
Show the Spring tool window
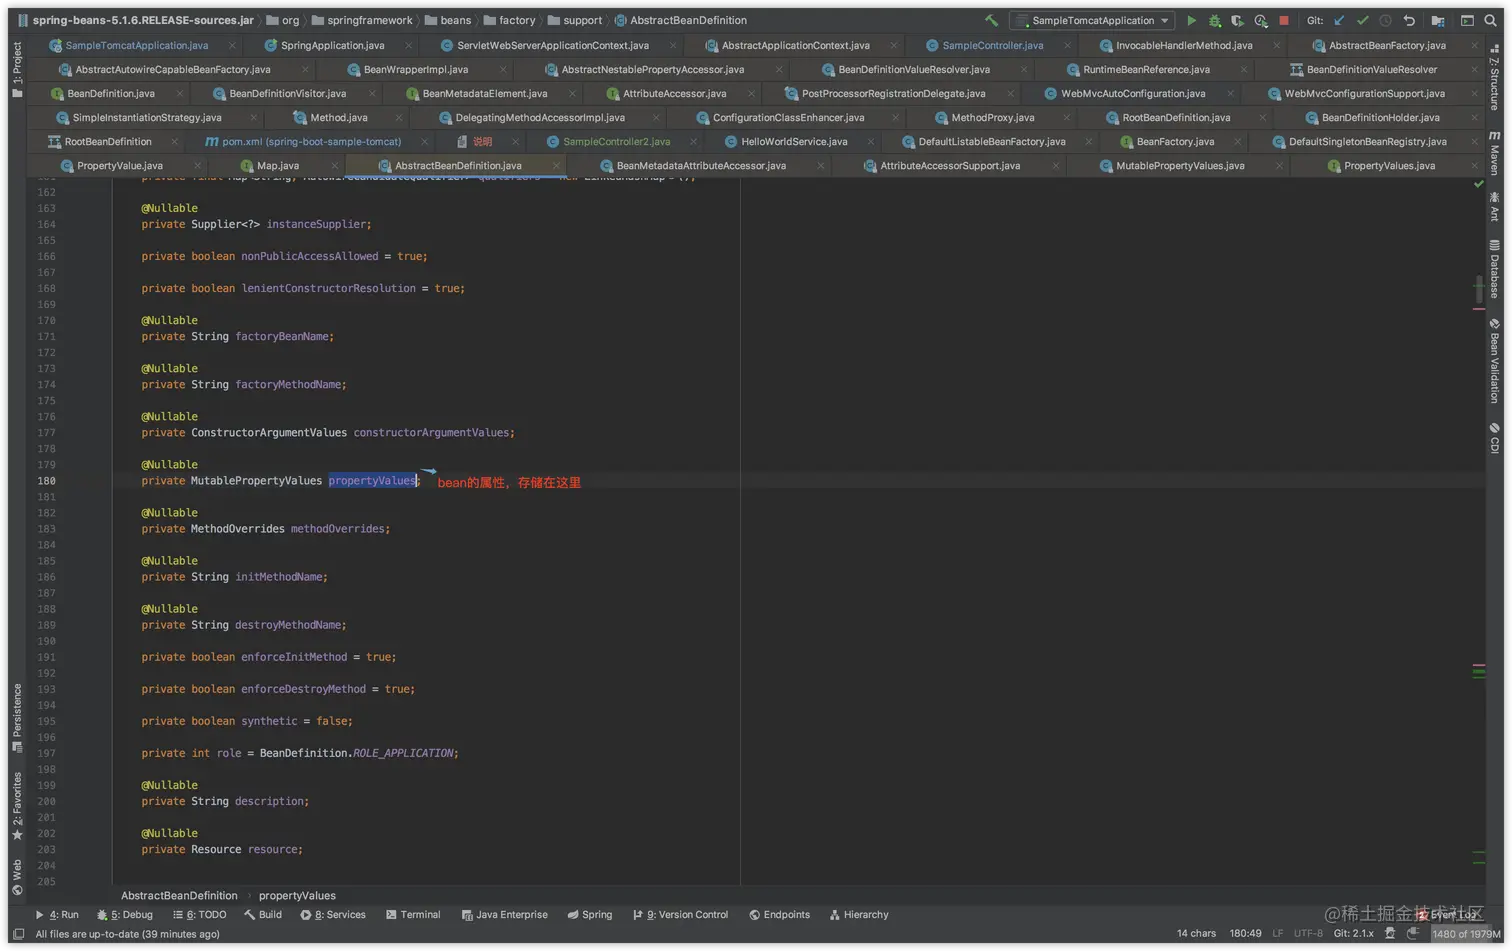tap(589, 914)
